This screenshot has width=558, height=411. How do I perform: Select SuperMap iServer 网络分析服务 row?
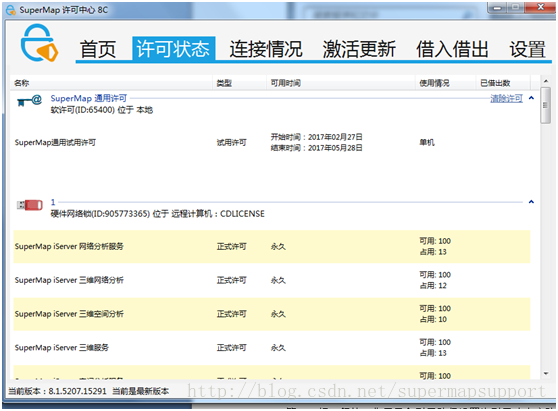coord(272,247)
